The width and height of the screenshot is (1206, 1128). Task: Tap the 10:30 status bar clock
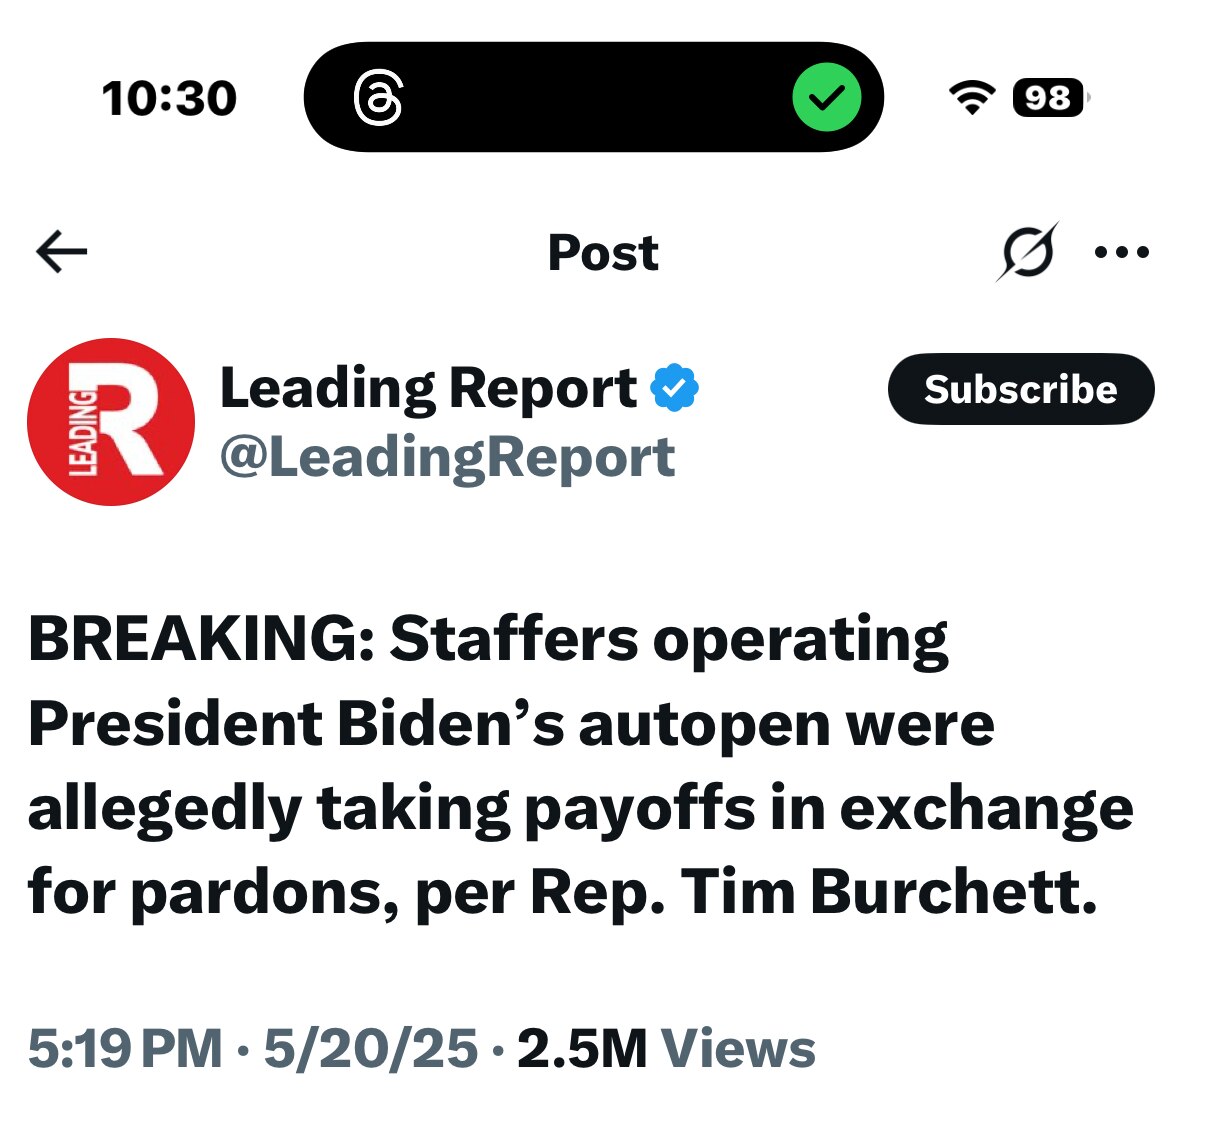(169, 98)
